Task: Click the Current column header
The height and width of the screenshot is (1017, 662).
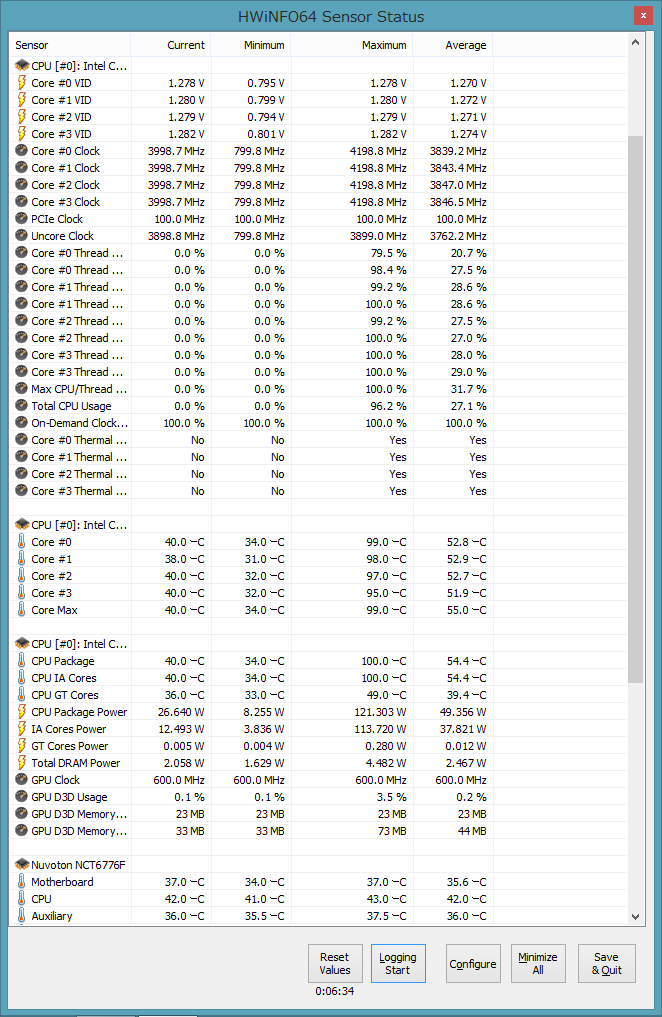Action: [171, 45]
